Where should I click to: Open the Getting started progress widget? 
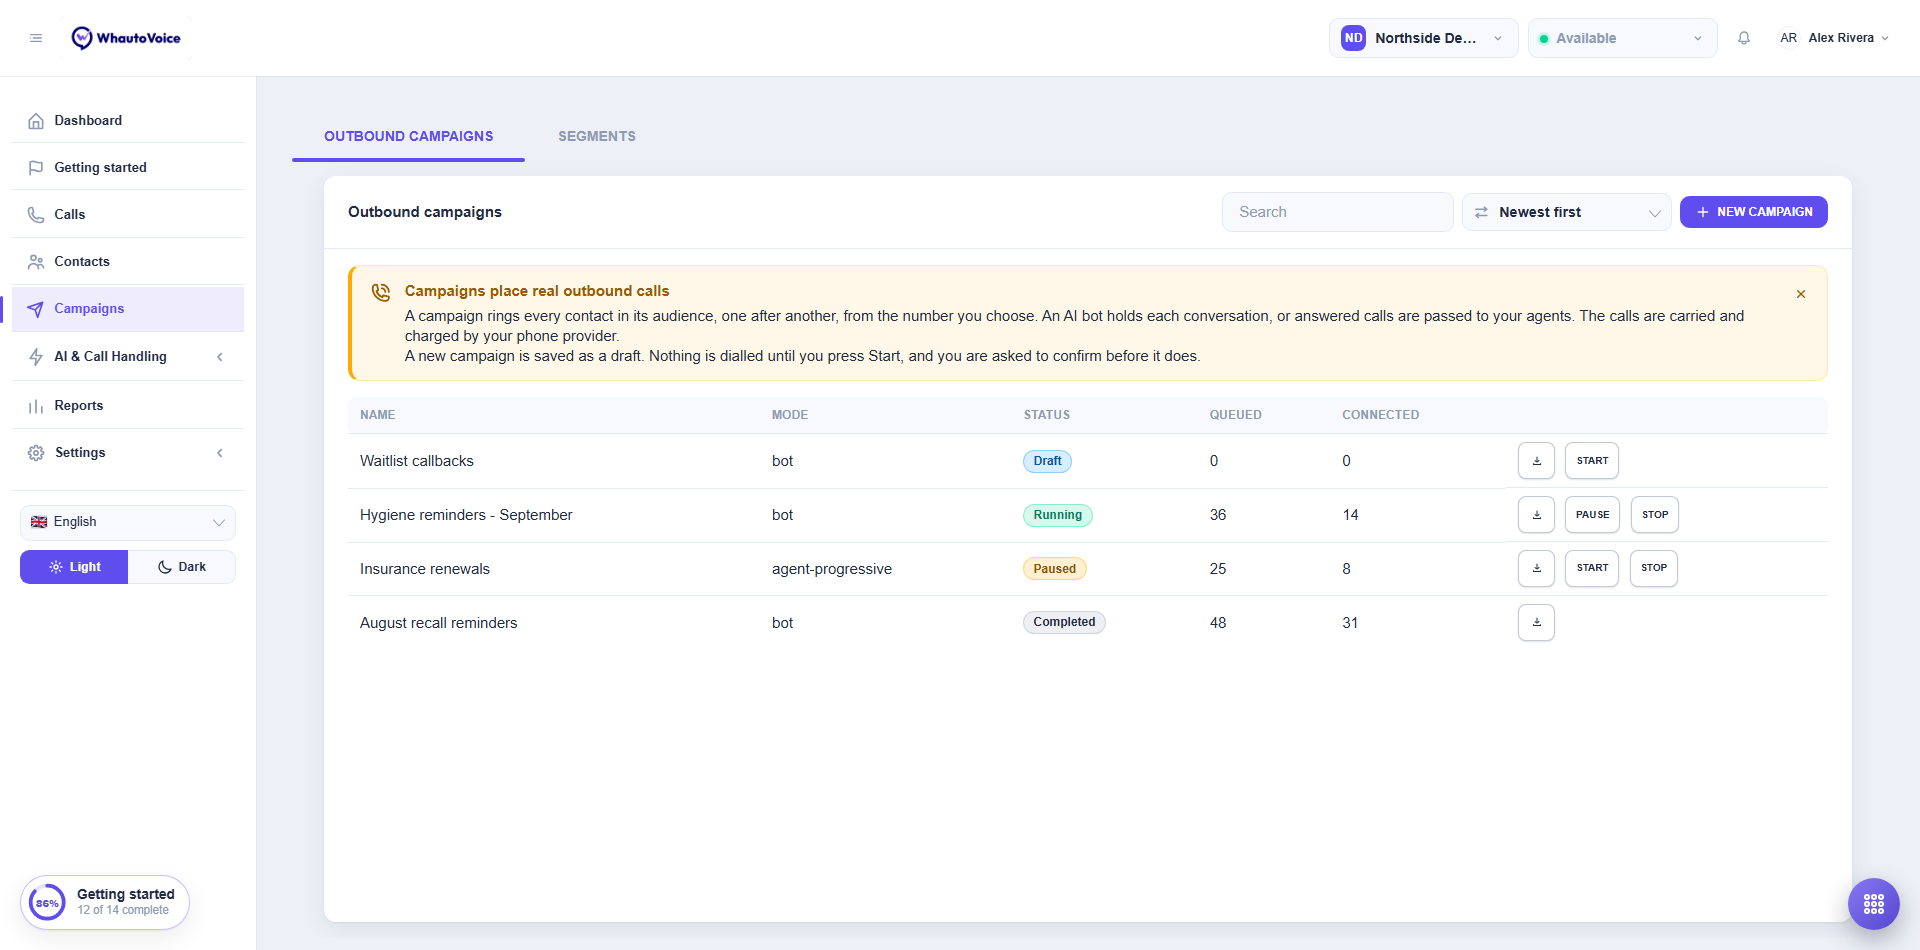tap(105, 902)
